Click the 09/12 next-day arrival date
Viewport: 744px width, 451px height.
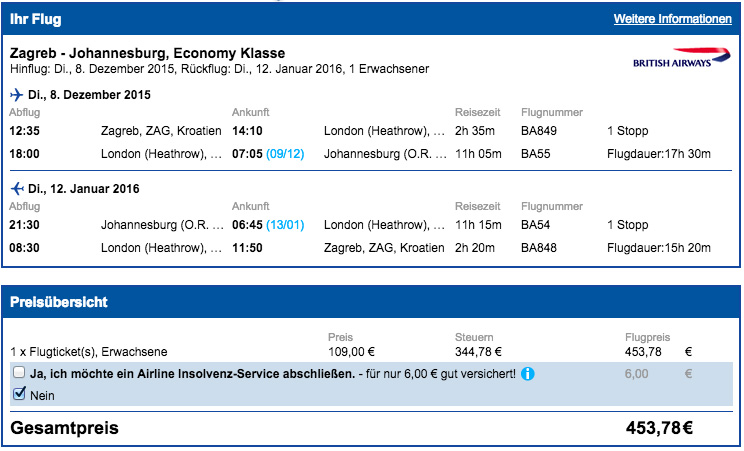284,154
